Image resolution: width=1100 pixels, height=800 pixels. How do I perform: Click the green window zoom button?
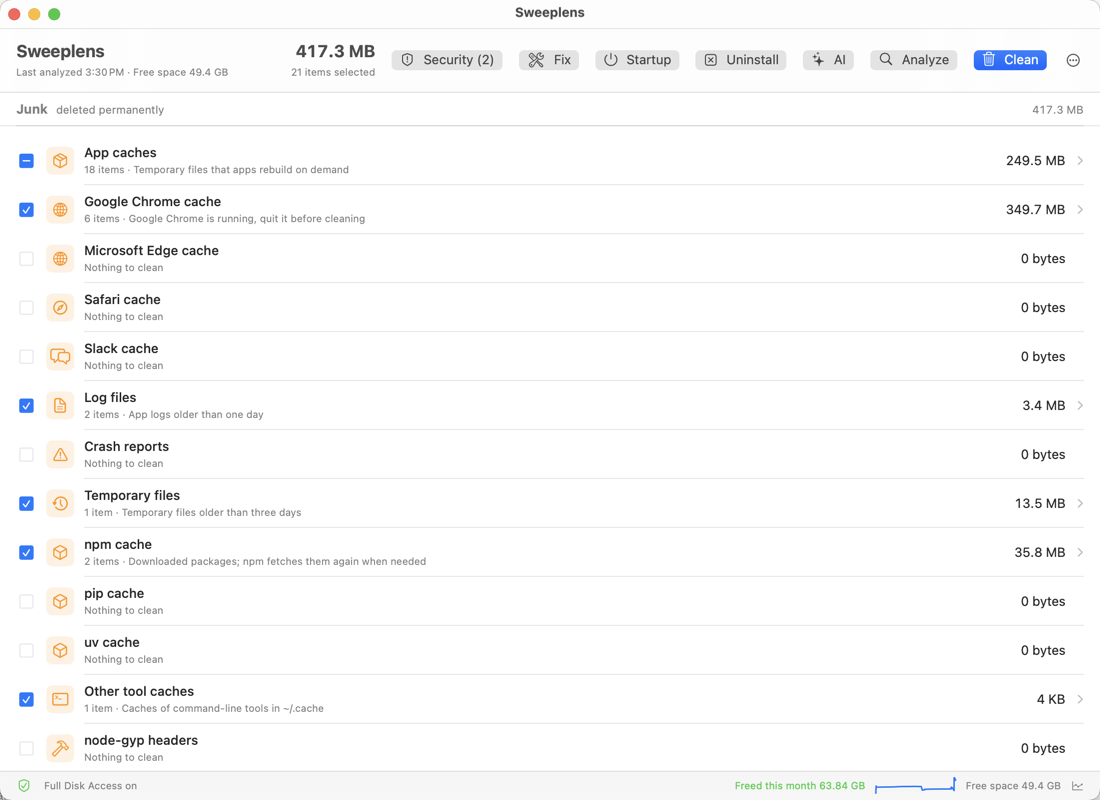point(54,14)
